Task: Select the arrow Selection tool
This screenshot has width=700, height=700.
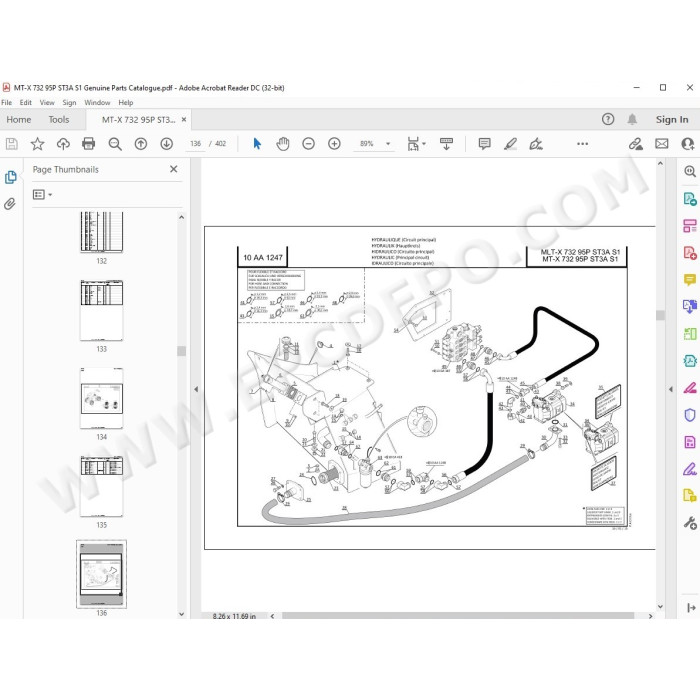Action: (x=257, y=144)
